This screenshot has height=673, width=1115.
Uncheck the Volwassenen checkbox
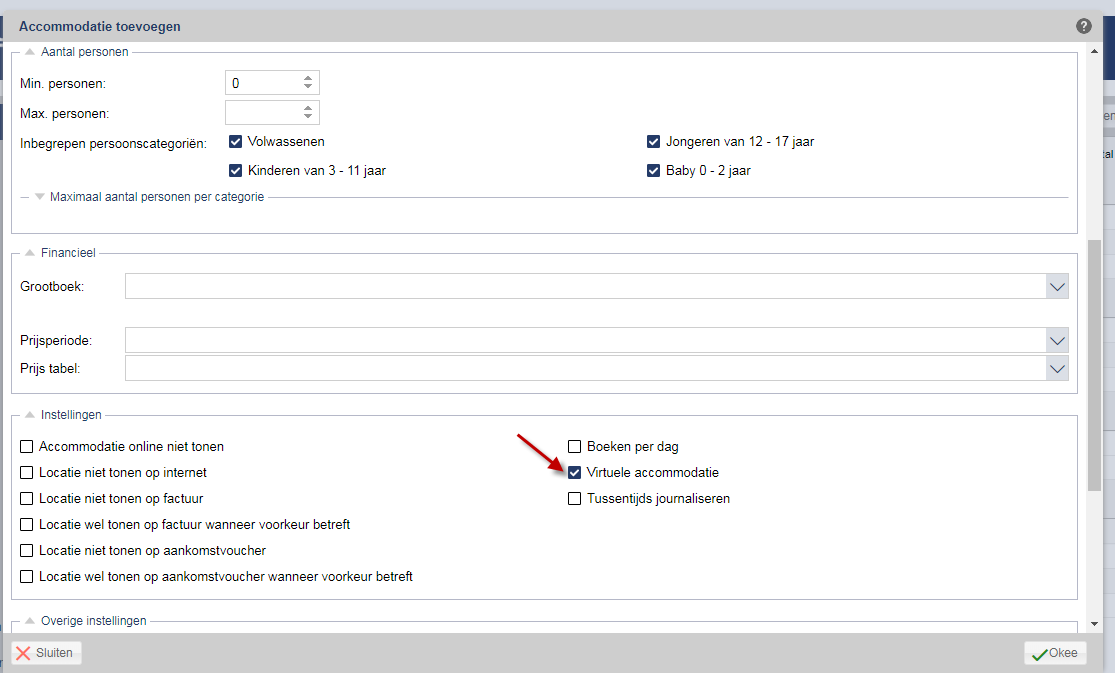tap(235, 142)
